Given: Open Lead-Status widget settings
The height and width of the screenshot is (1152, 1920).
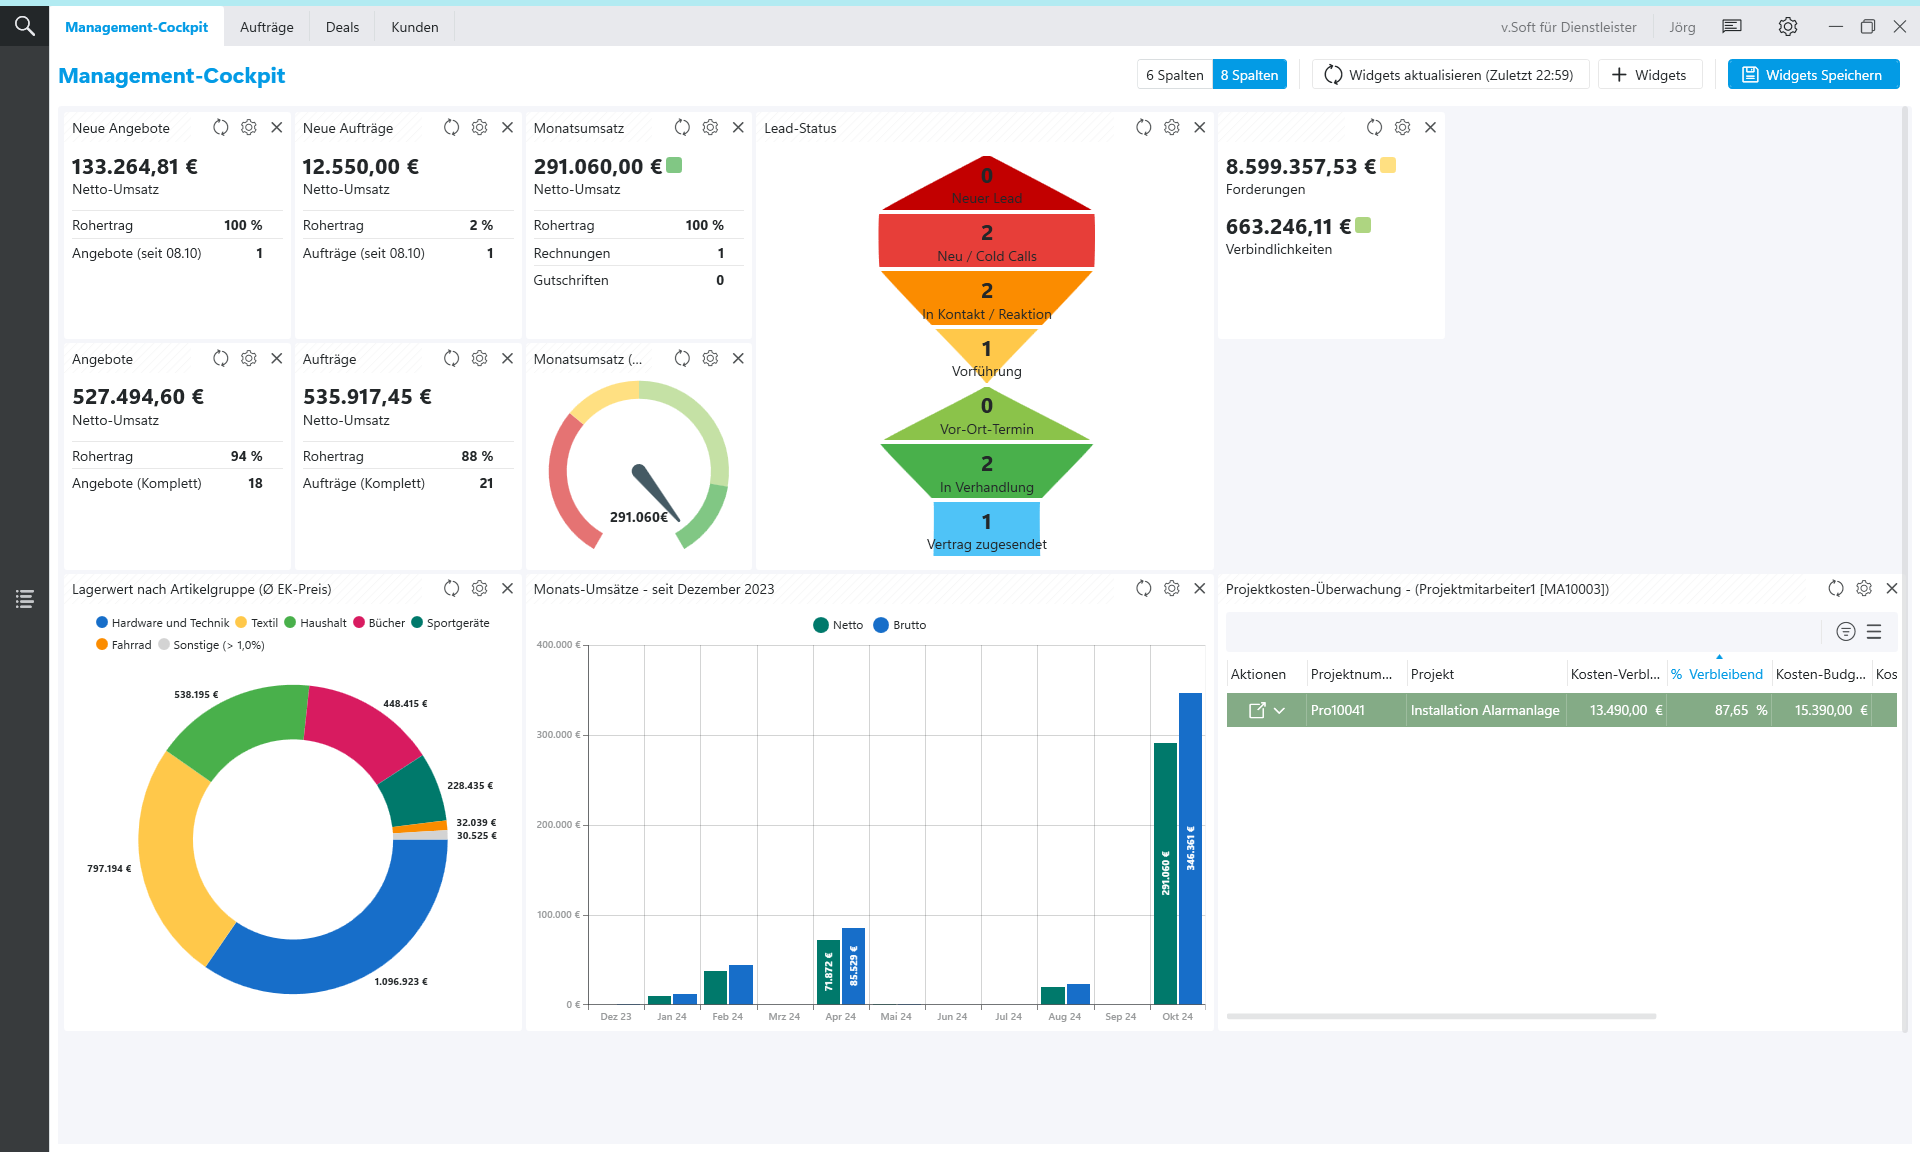Looking at the screenshot, I should tap(1172, 127).
